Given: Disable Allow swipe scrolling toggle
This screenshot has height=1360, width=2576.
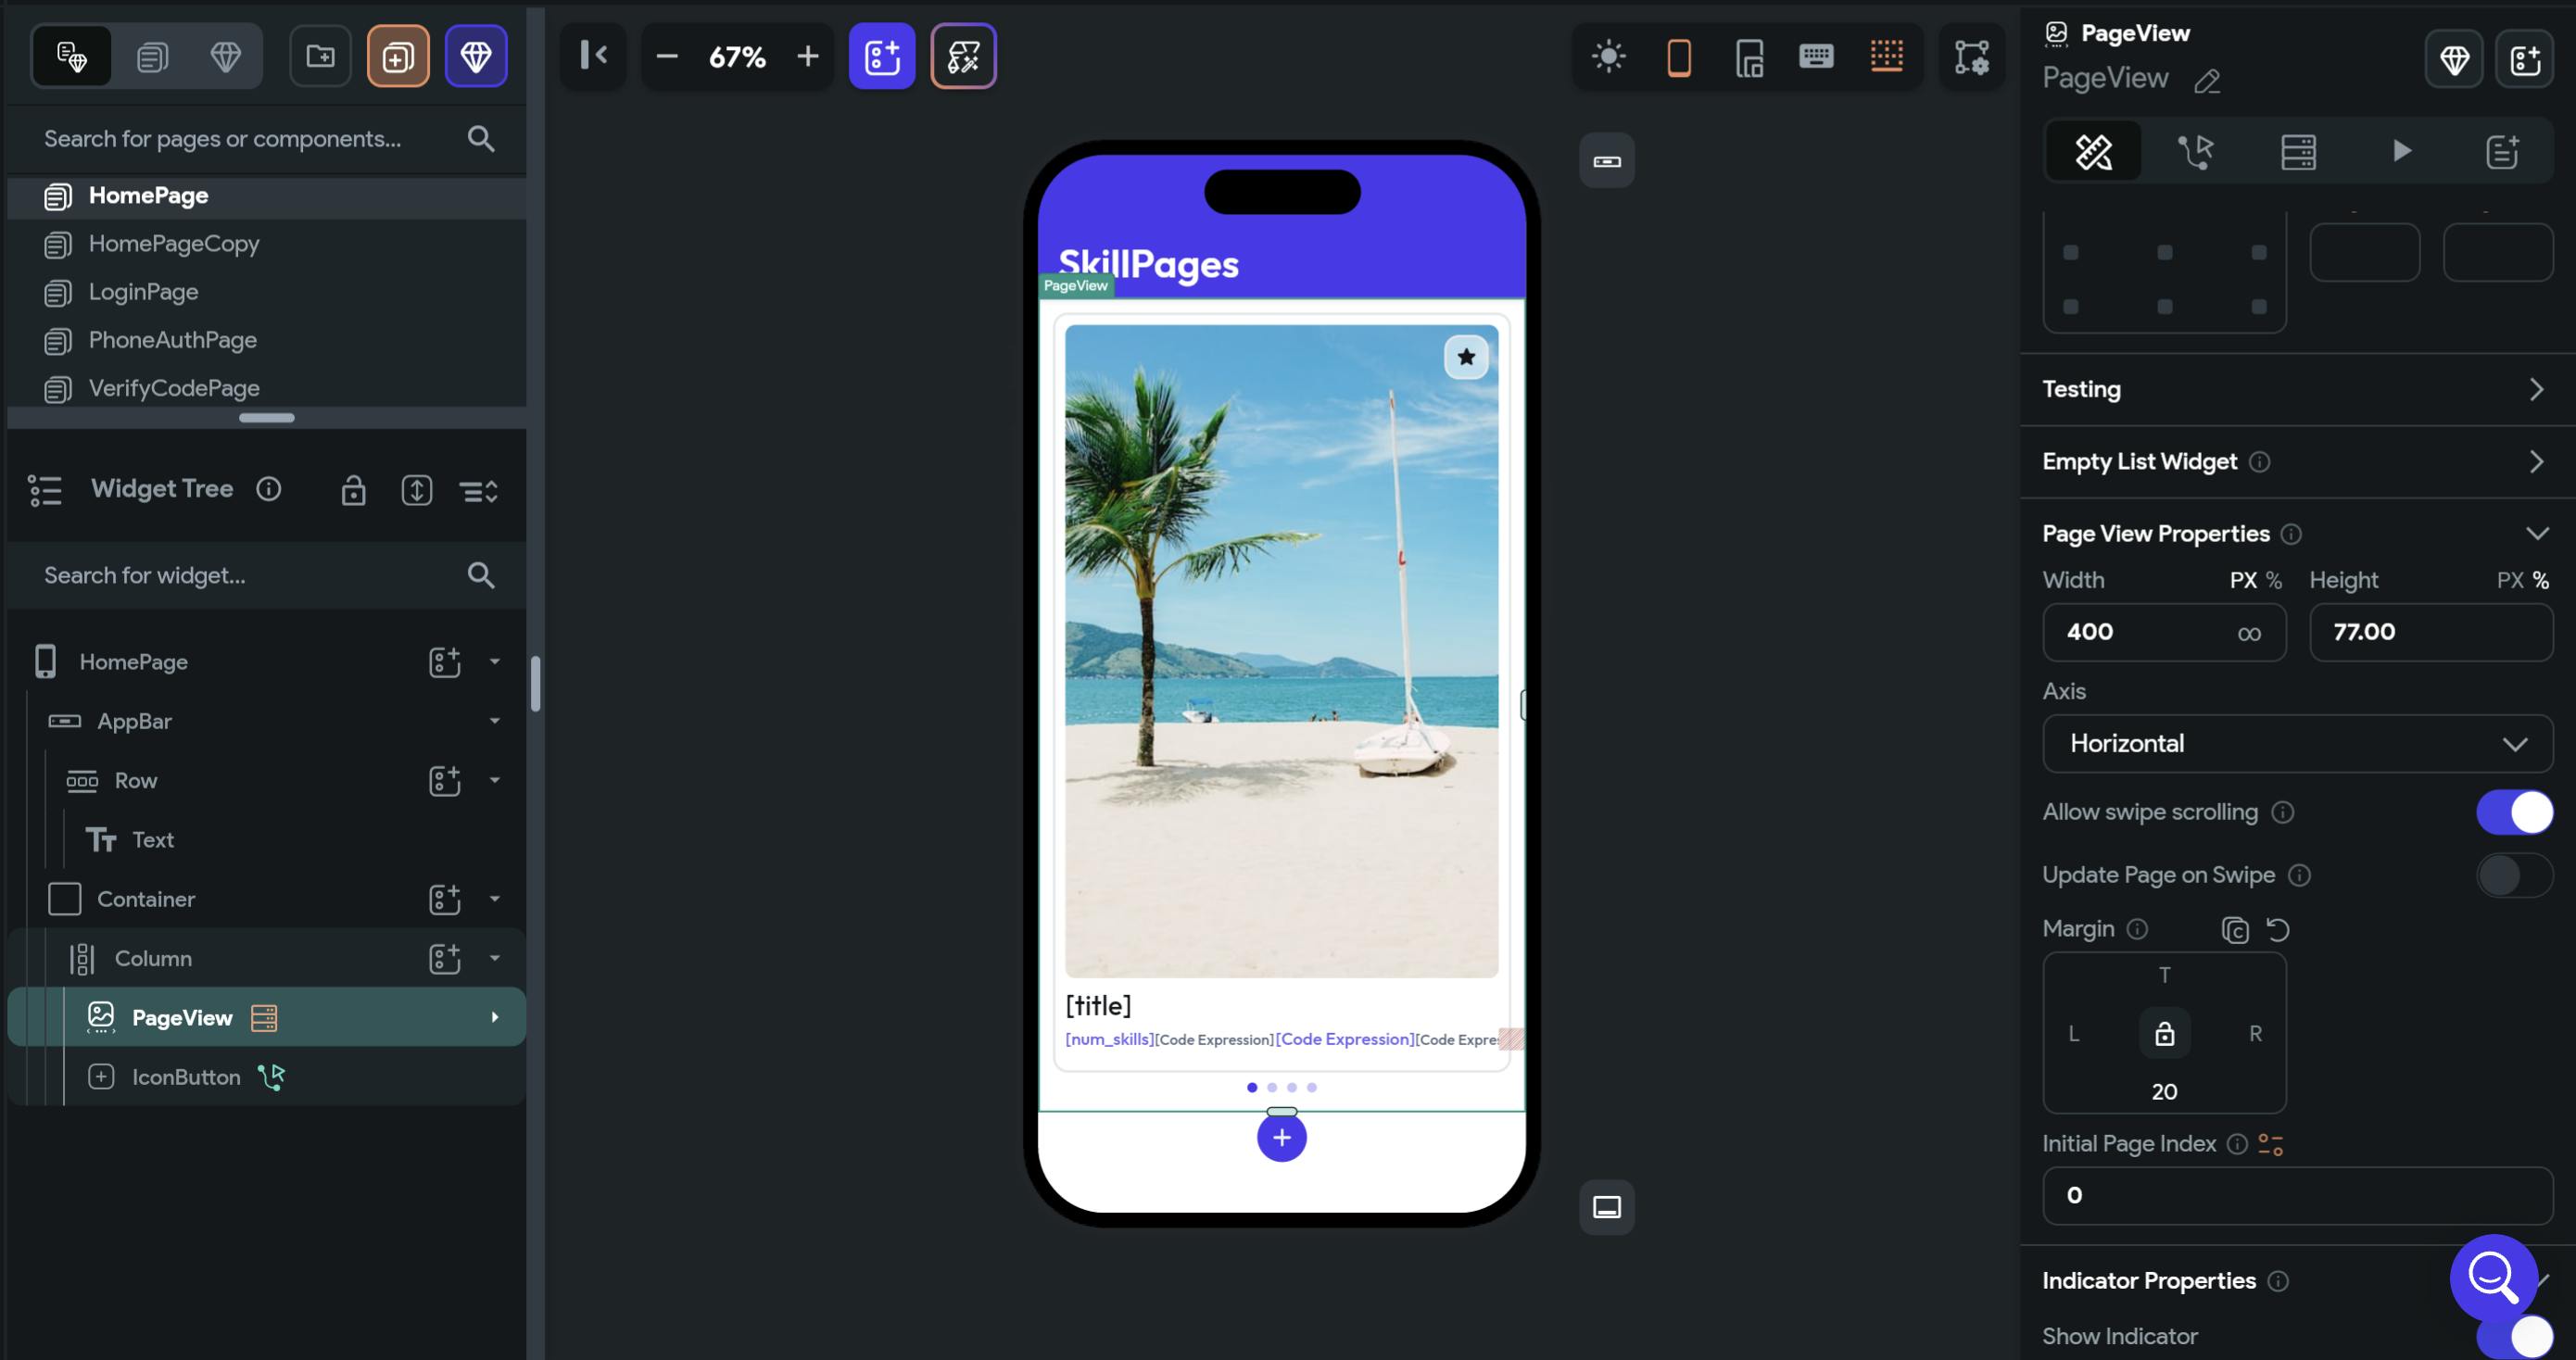Looking at the screenshot, I should coord(2514,812).
